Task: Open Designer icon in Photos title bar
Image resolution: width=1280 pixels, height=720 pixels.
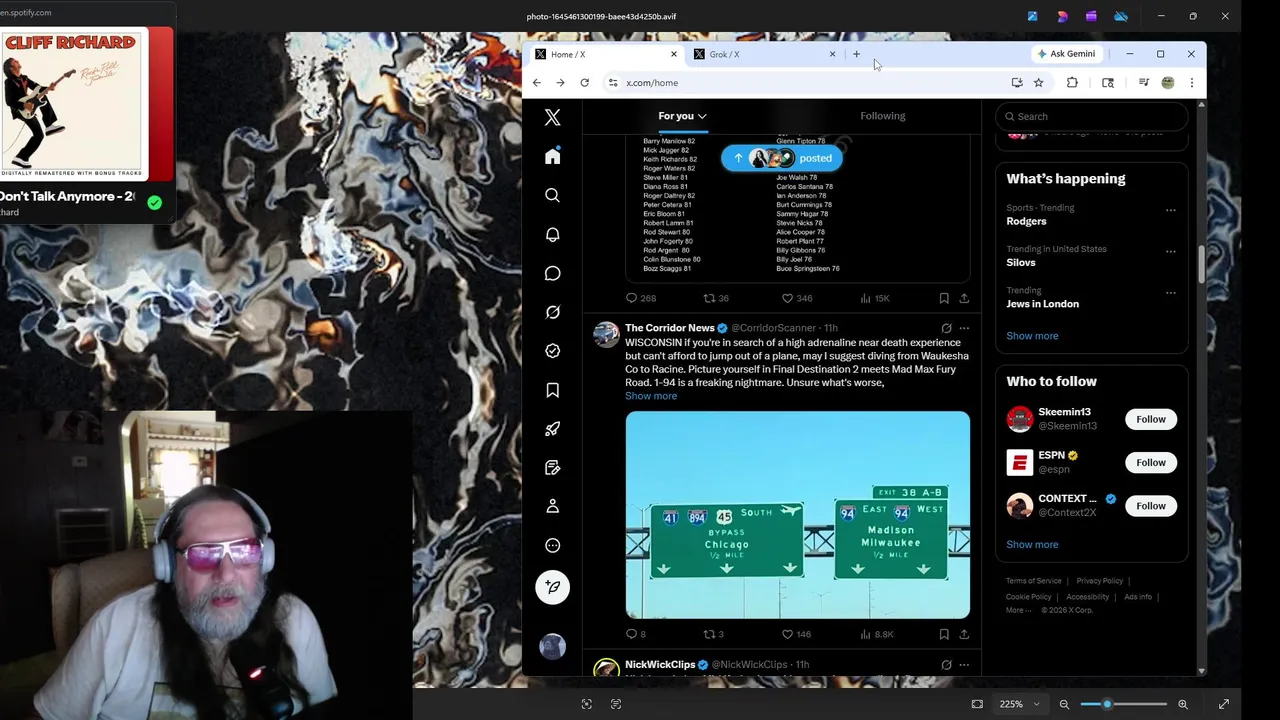Action: tap(1062, 16)
